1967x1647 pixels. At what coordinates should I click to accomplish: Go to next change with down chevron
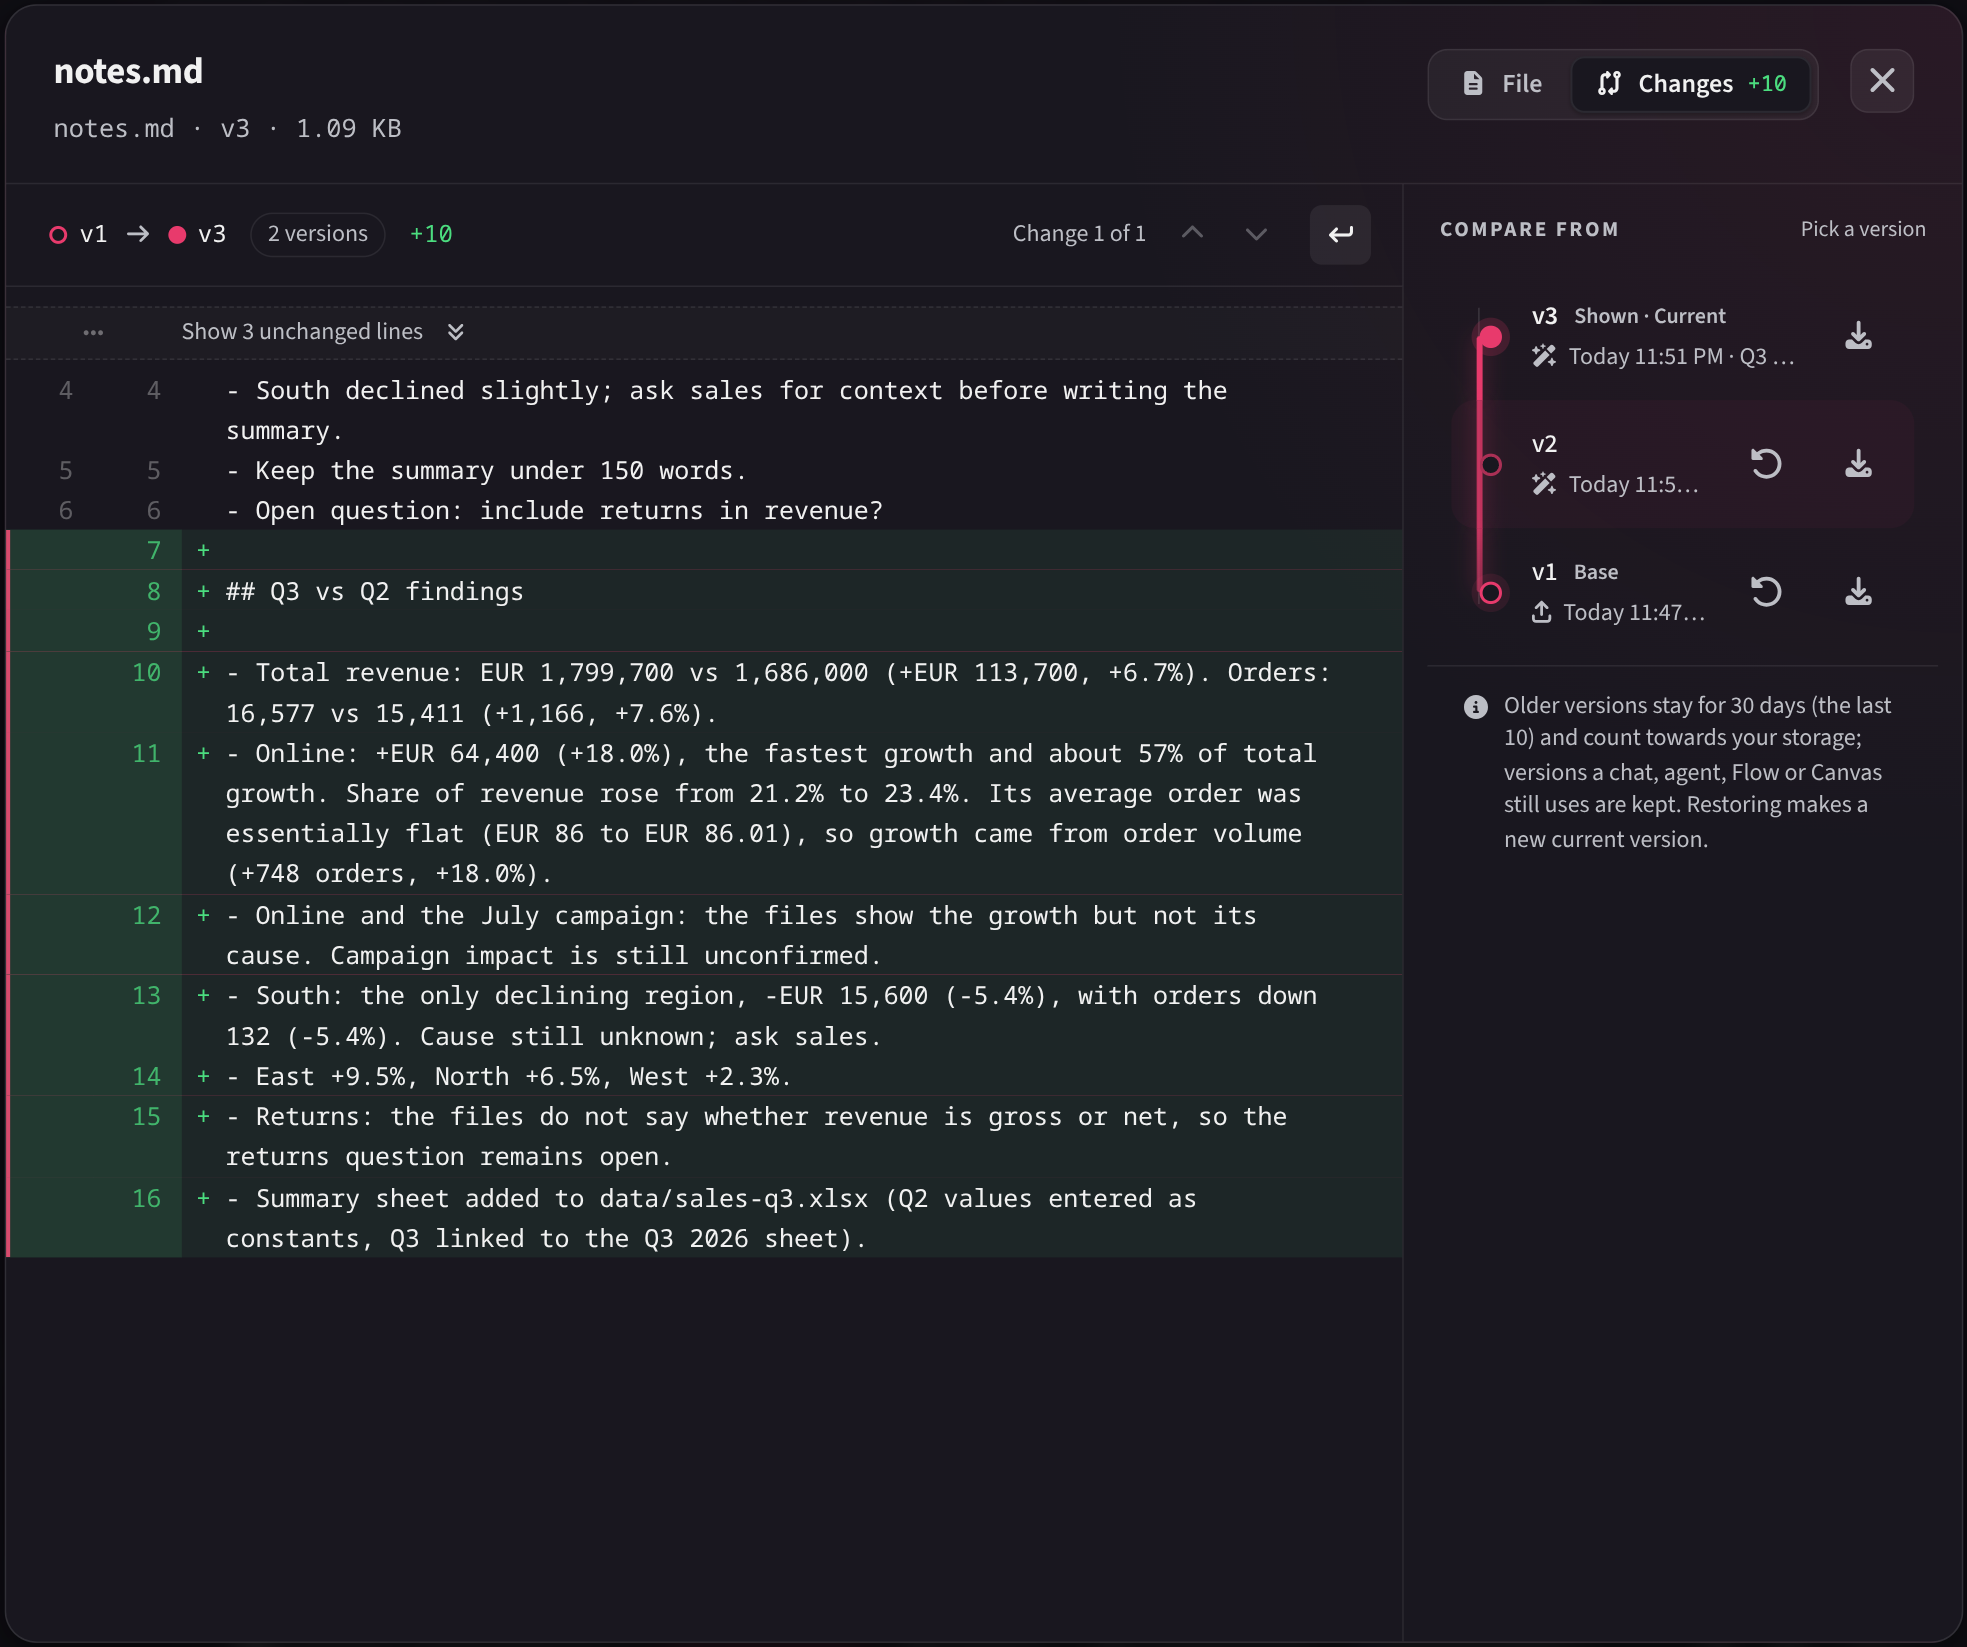(1256, 234)
